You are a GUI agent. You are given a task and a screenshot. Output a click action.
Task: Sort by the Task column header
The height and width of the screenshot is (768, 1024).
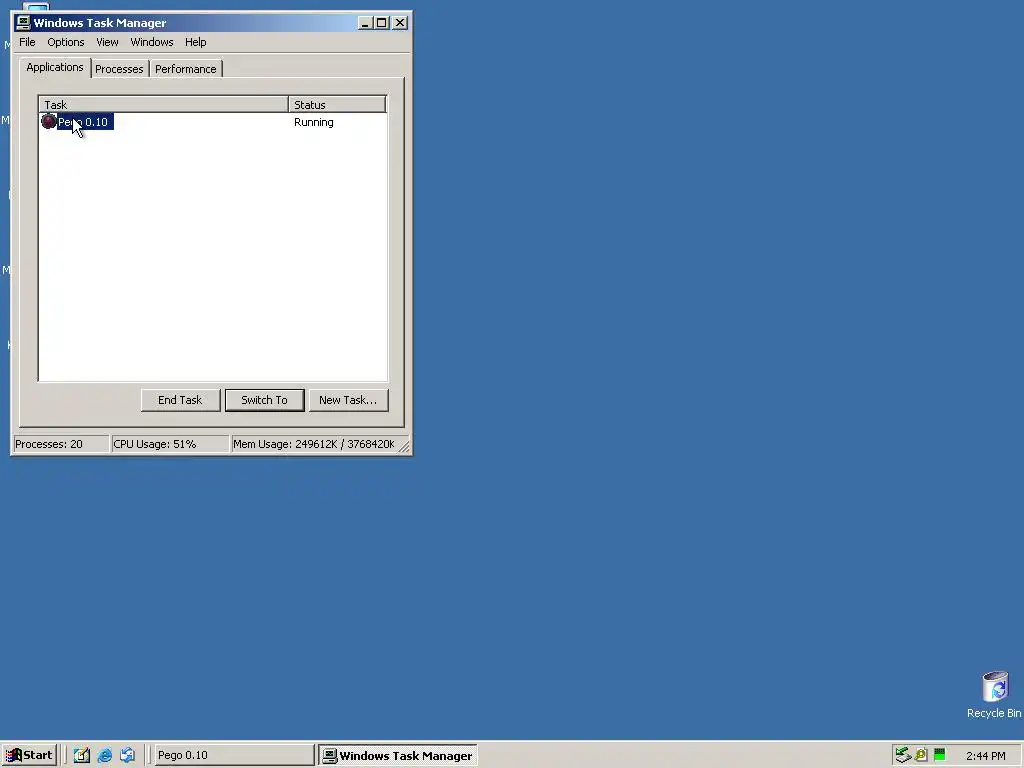[x=164, y=104]
